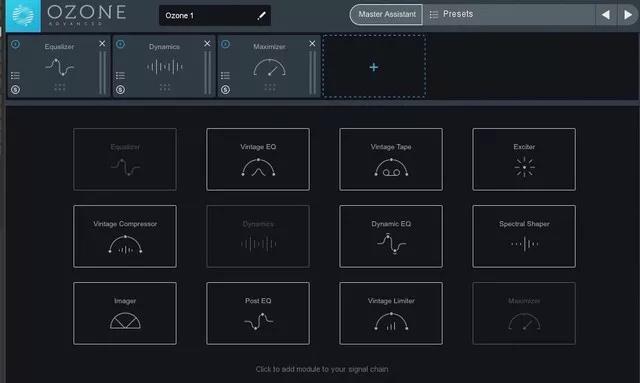The width and height of the screenshot is (640, 383).
Task: Go to the next preset arrow
Action: click(628, 15)
